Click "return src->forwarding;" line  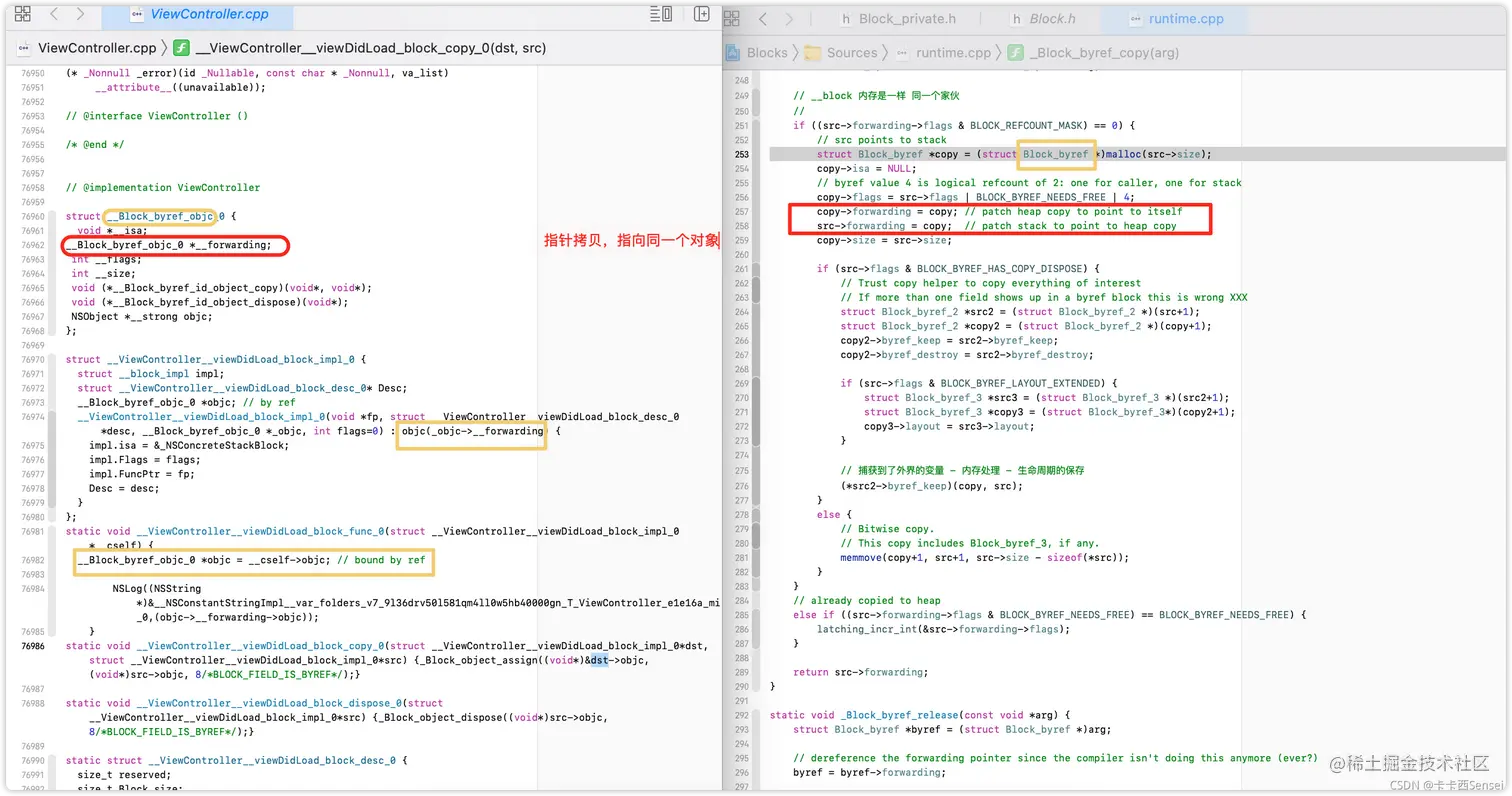860,672
